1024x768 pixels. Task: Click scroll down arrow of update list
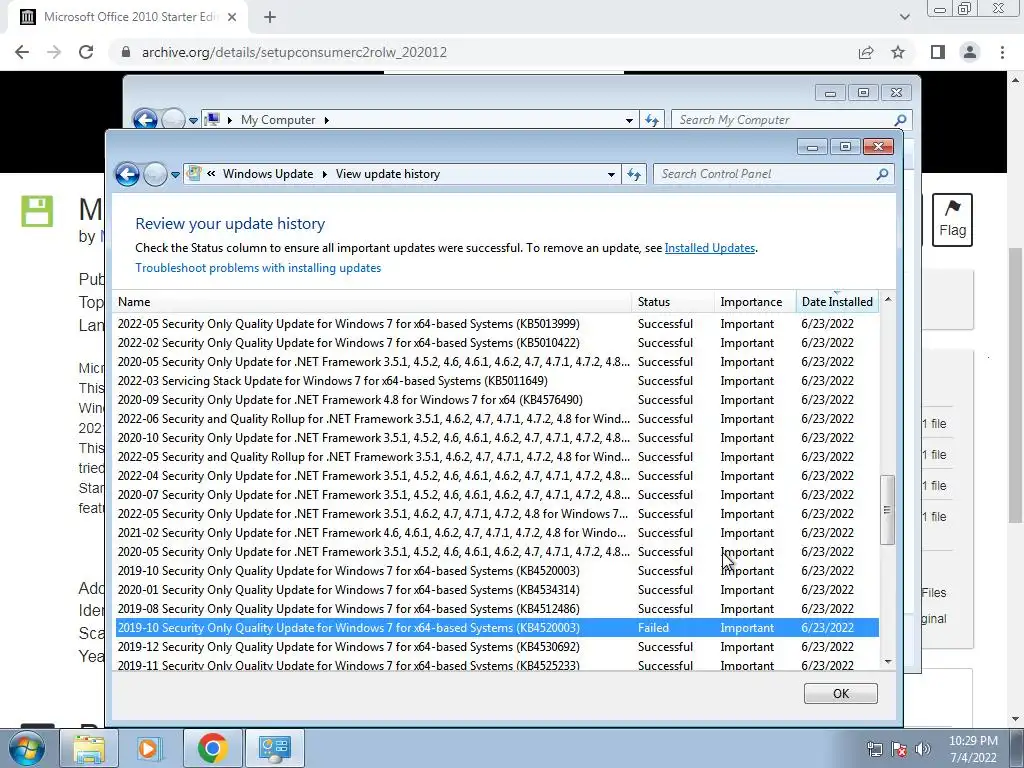[888, 662]
